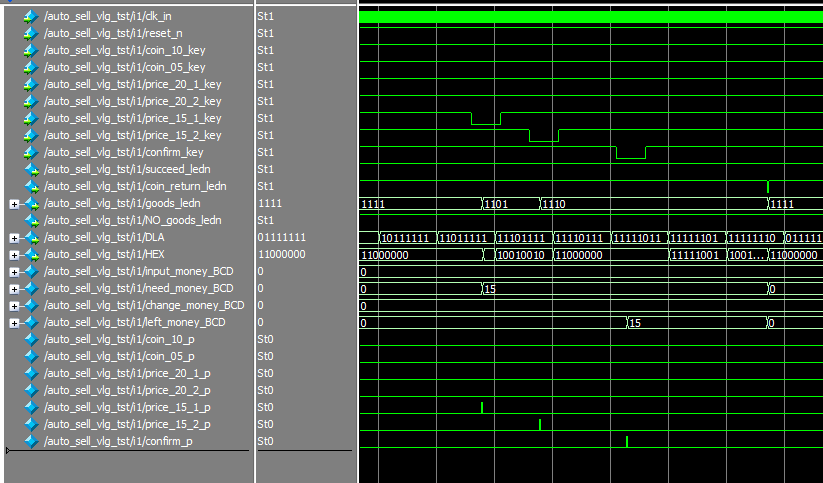Screen dimensions: 823x483
Task: Click the DLA value 01111111 in value column
Action: coord(282,237)
